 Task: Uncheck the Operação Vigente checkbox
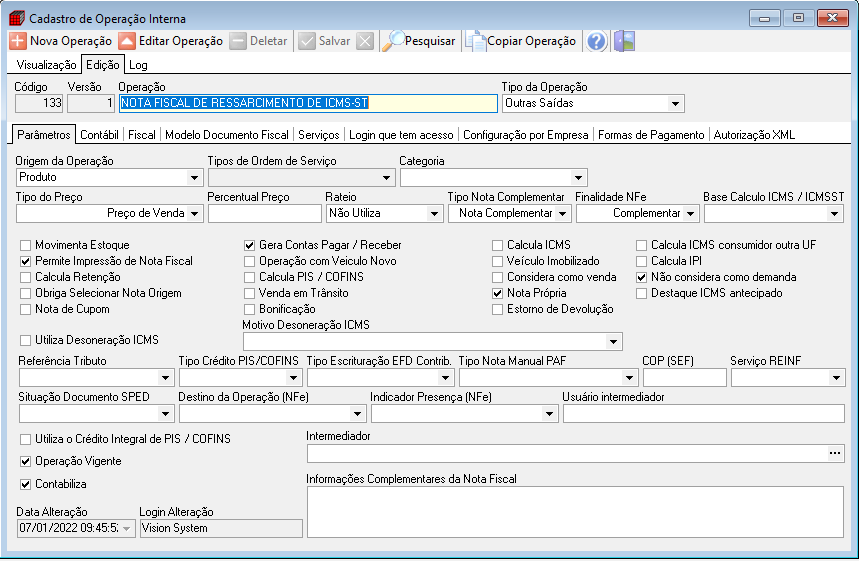[x=25, y=461]
